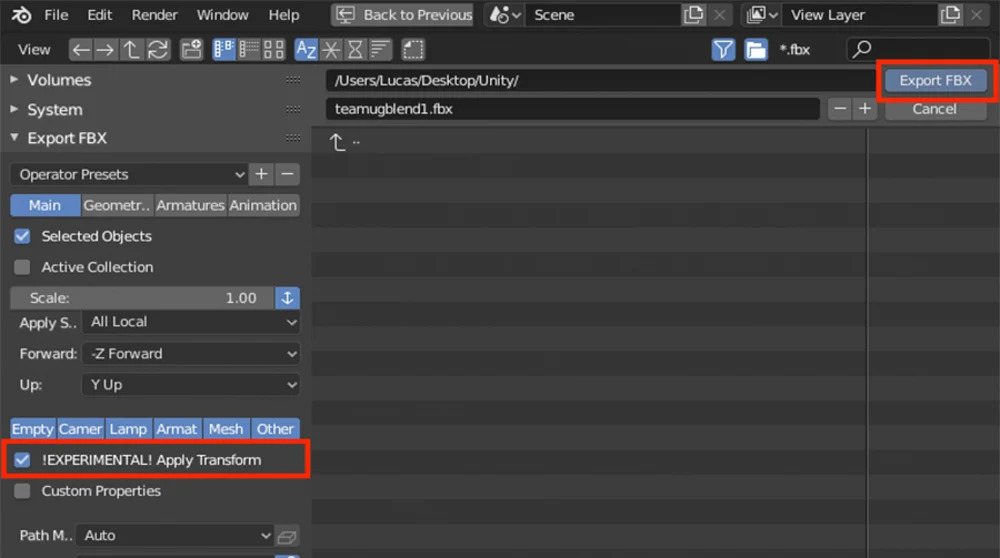
Task: Click the Cancel button
Action: 934,108
